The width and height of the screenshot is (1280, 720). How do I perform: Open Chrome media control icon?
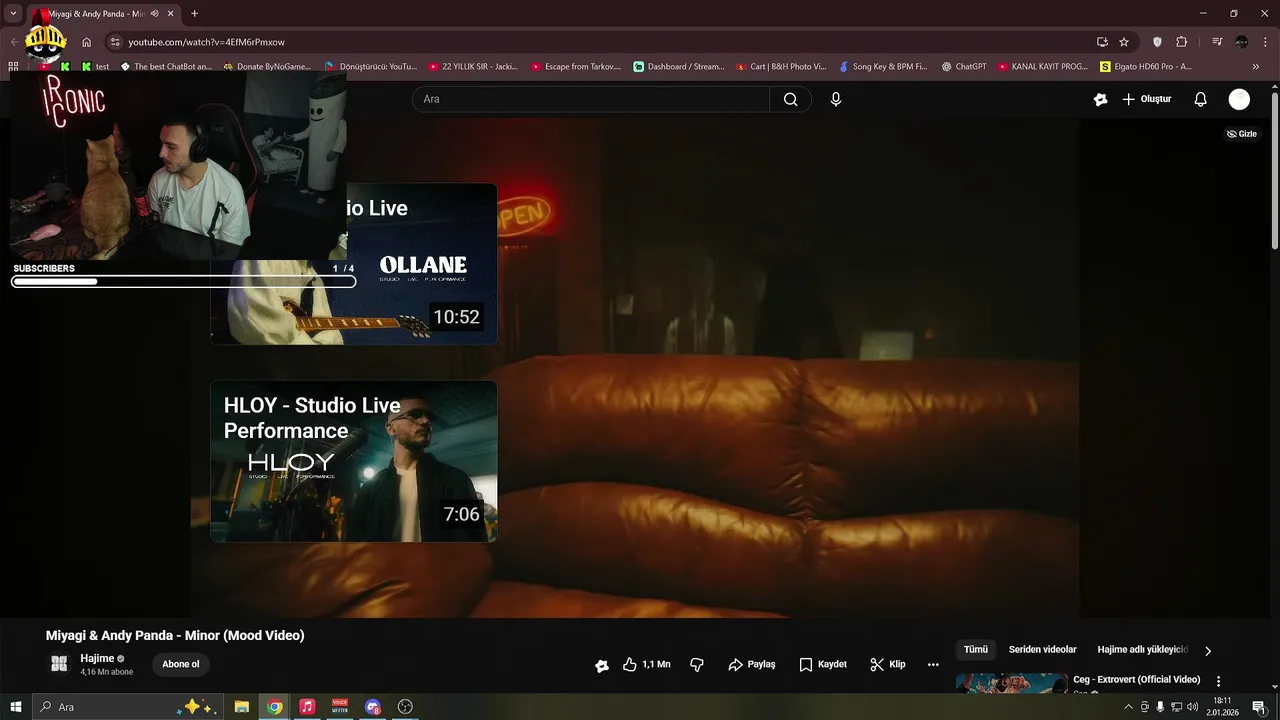click(1217, 42)
